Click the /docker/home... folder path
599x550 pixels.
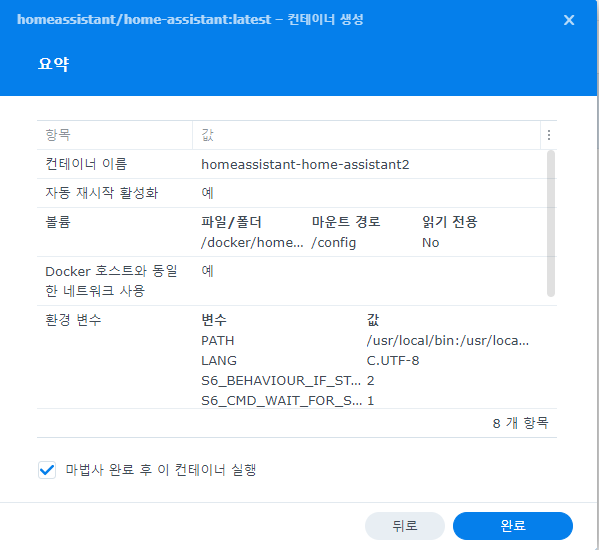point(252,243)
